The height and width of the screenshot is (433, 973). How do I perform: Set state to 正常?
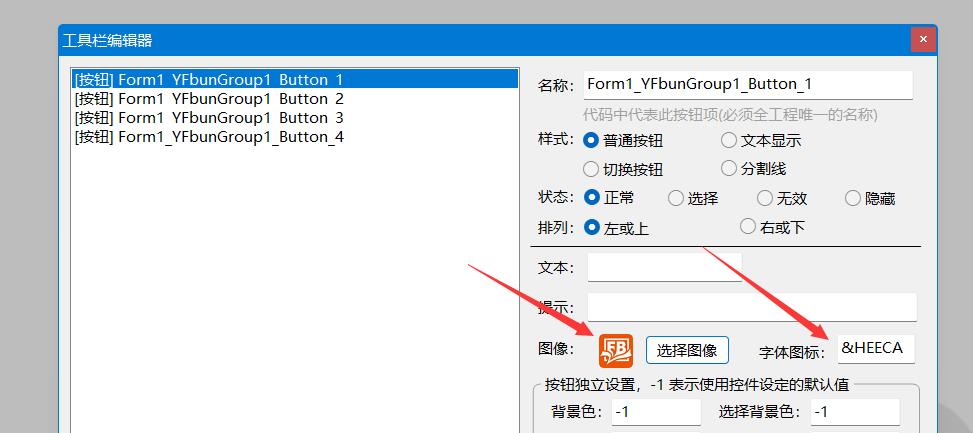coord(591,198)
